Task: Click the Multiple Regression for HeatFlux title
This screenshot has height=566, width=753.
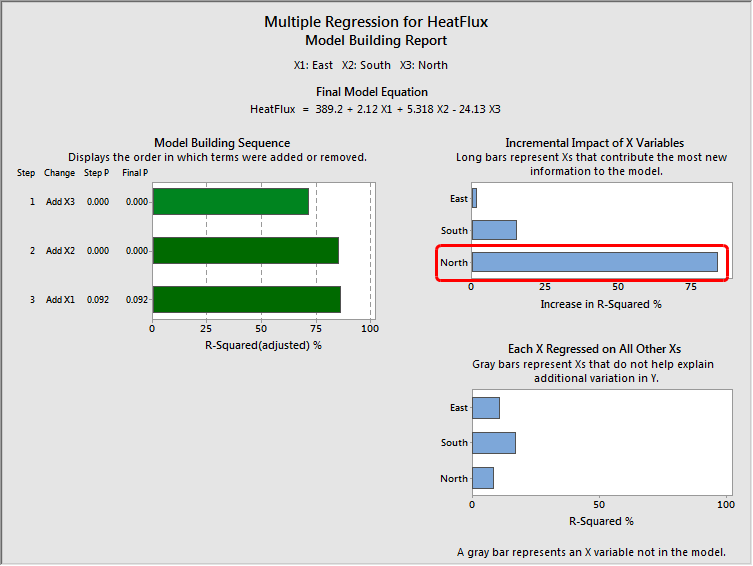Action: point(376,21)
